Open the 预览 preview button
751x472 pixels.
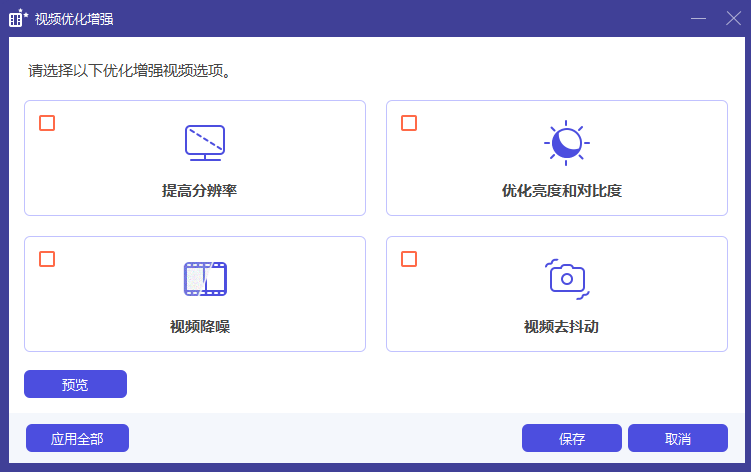click(x=75, y=384)
